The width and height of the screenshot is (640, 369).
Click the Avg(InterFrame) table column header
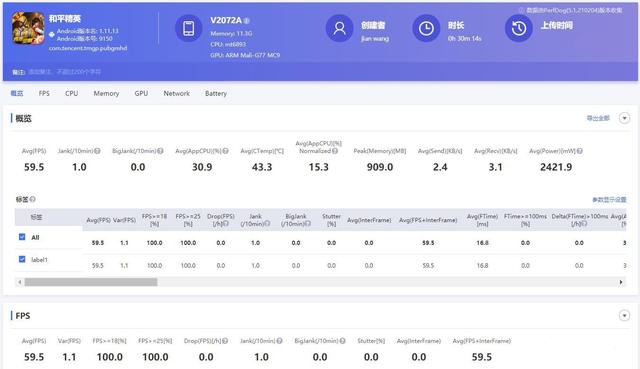(x=369, y=220)
